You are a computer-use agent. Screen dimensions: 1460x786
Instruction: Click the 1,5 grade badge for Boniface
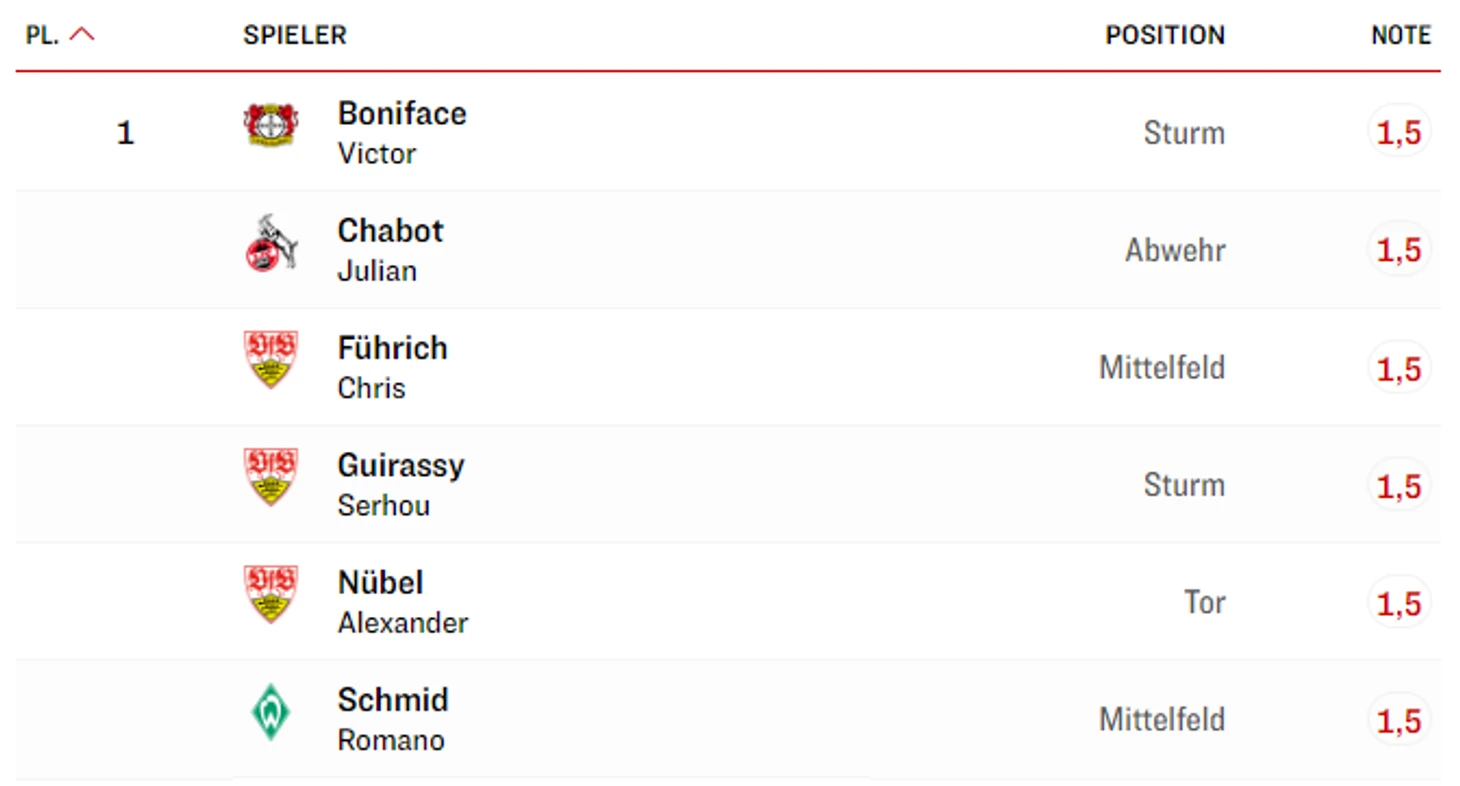(1399, 132)
